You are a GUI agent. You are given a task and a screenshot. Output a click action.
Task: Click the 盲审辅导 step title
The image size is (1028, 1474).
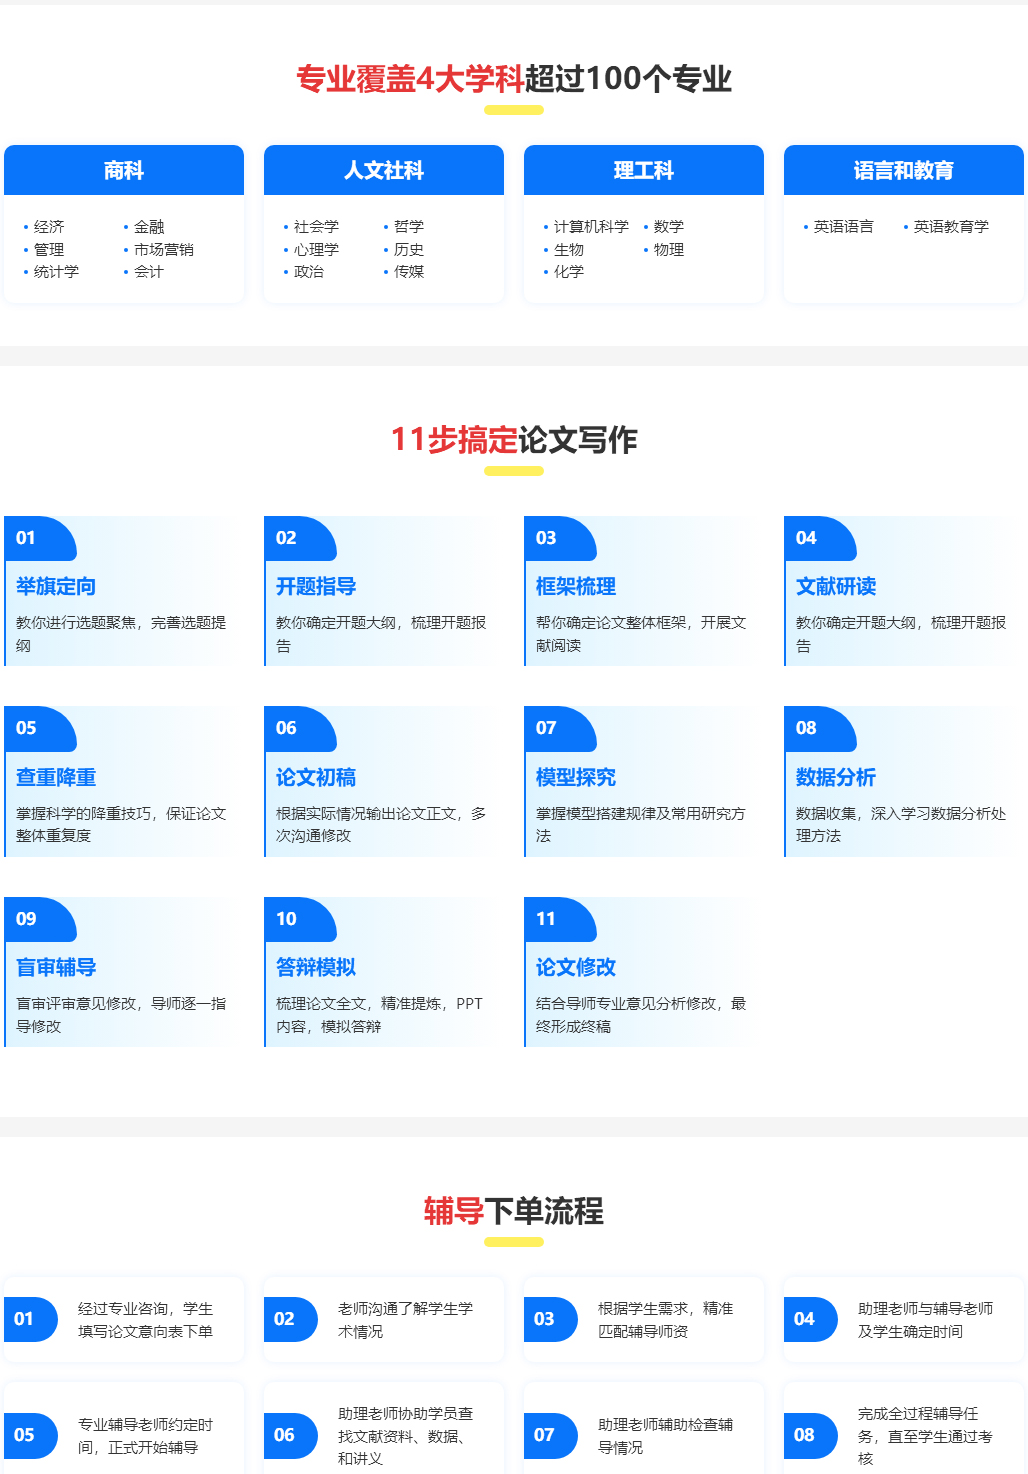(56, 967)
